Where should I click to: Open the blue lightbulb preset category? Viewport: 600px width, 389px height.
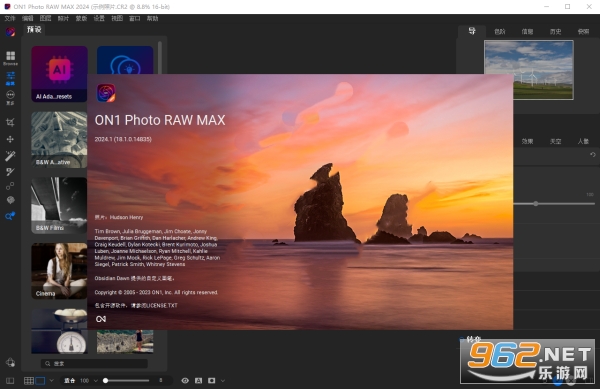coord(125,60)
